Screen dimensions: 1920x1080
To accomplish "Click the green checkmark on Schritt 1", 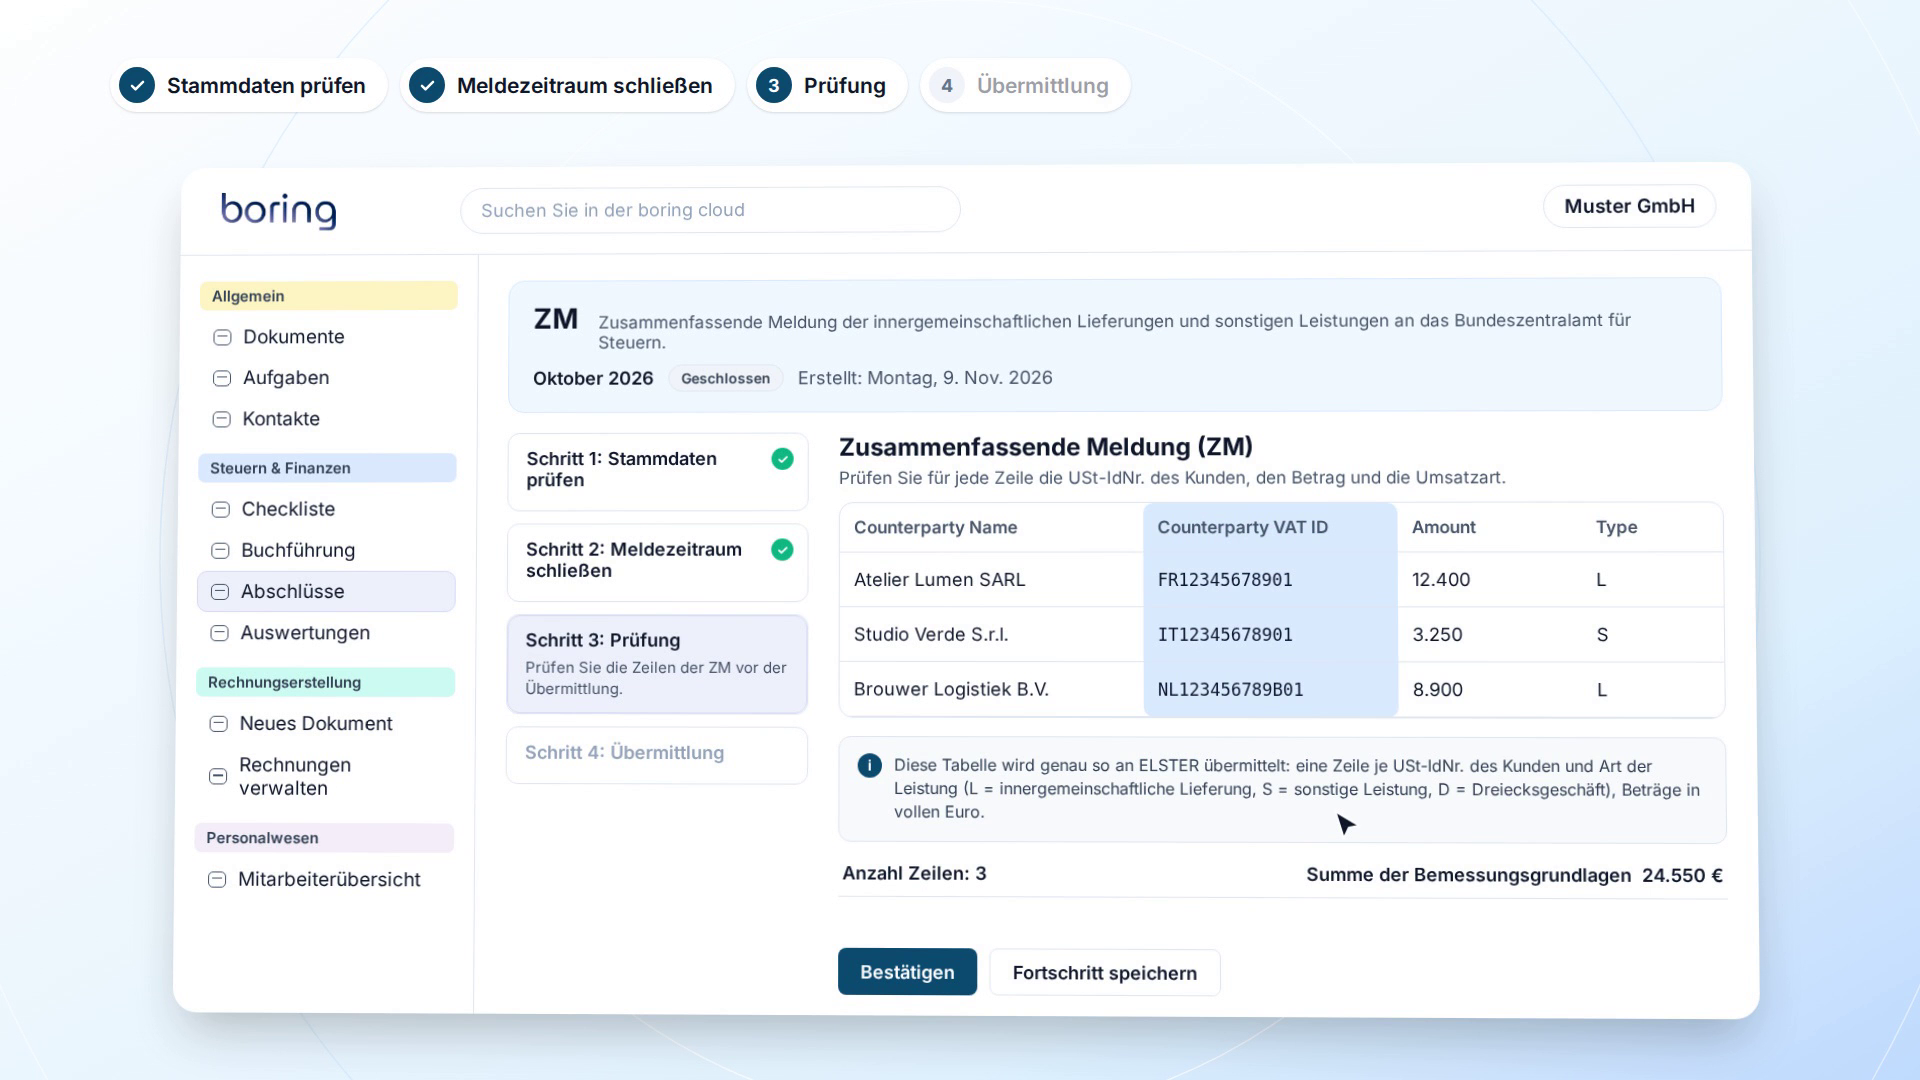I will (783, 459).
